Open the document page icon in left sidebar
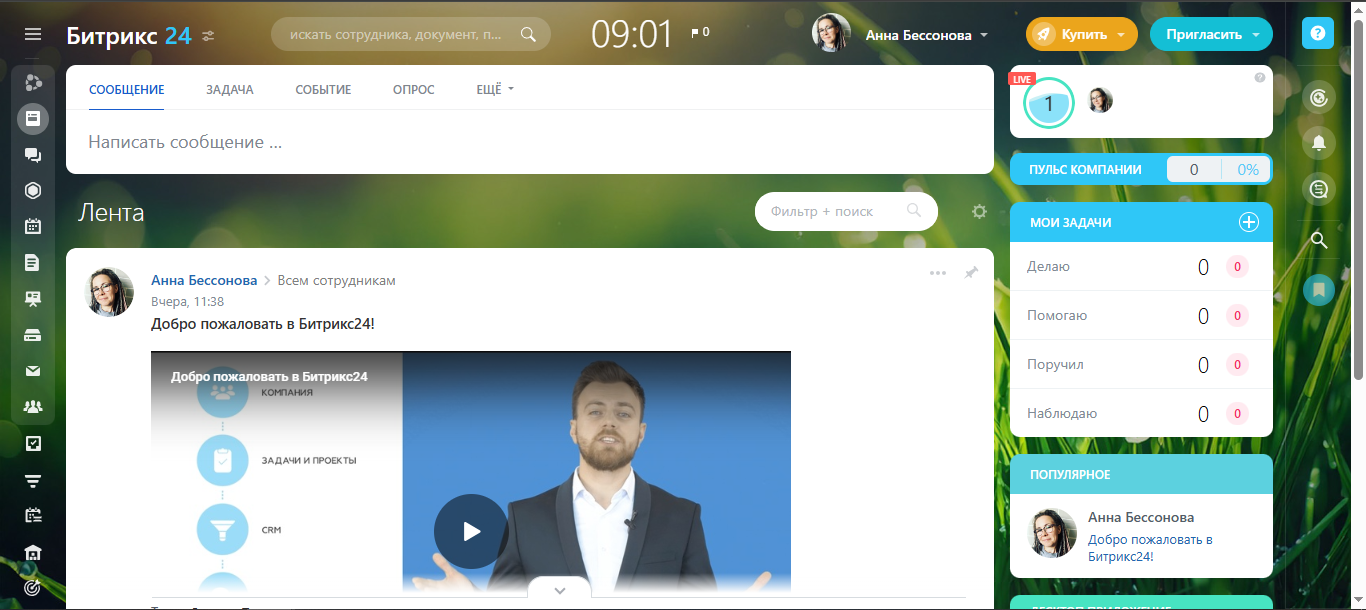The height and width of the screenshot is (610, 1366). (33, 262)
